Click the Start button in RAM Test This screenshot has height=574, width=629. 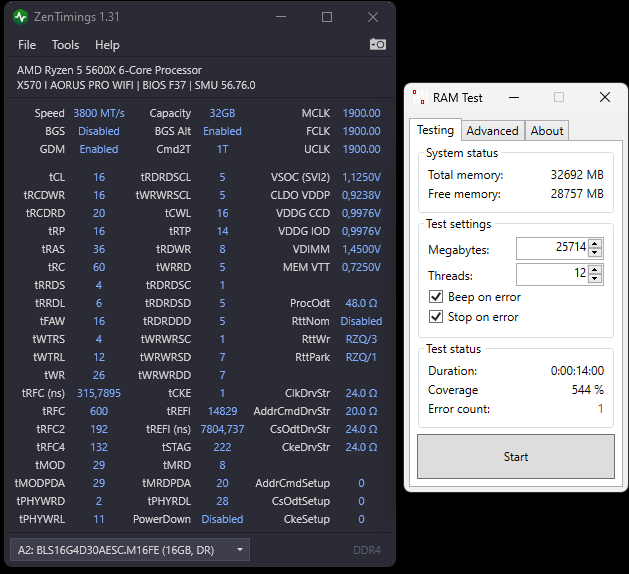coord(516,456)
